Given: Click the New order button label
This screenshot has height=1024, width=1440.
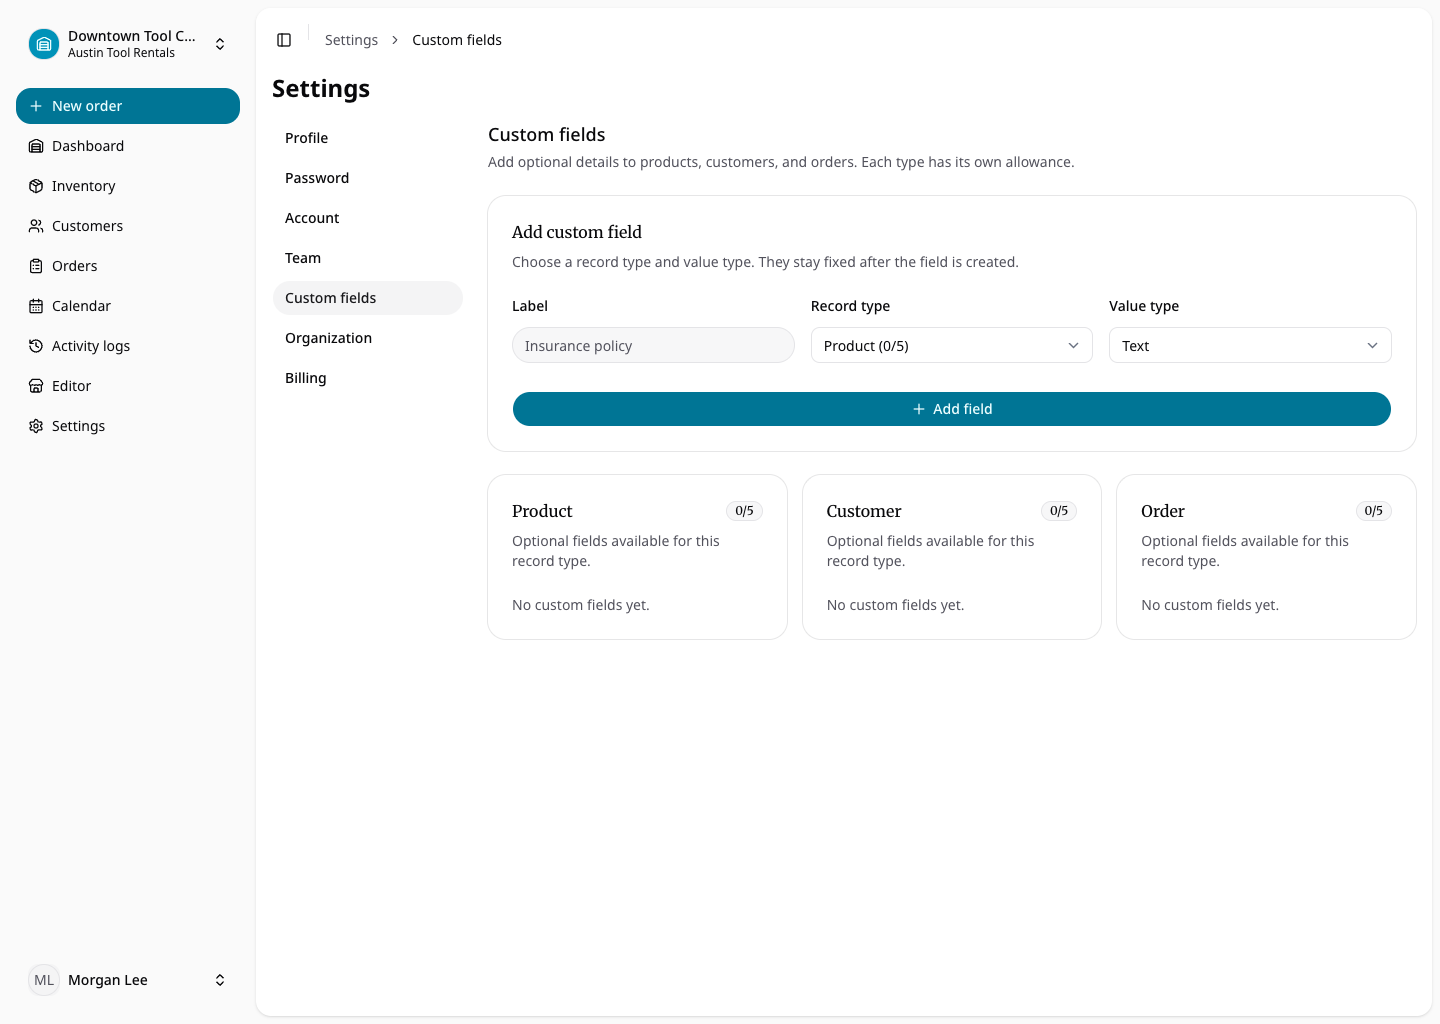Looking at the screenshot, I should (87, 106).
